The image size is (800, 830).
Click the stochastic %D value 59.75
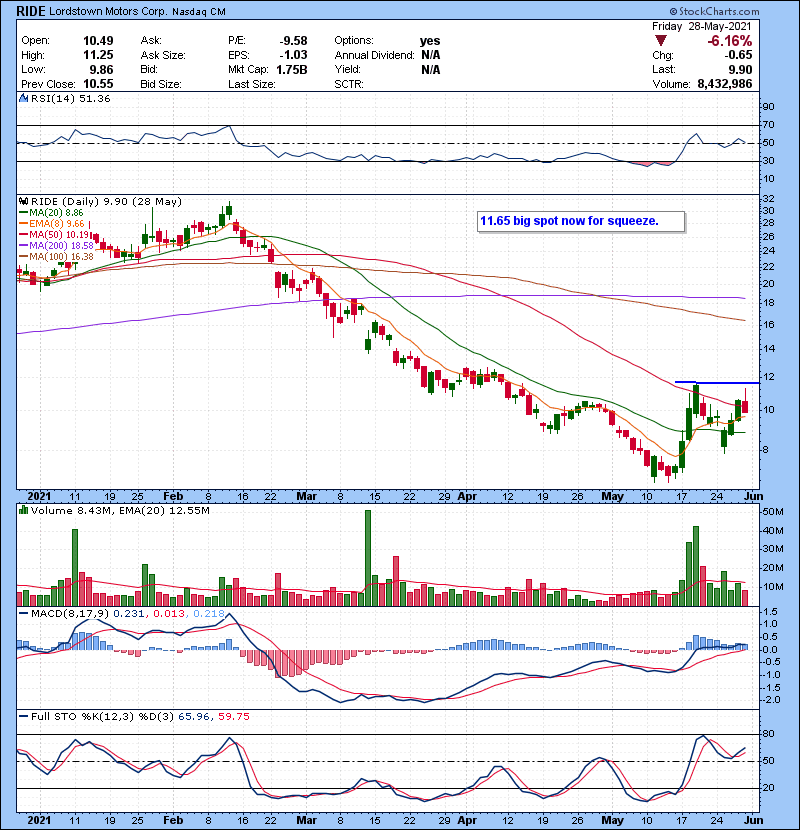(x=233, y=717)
